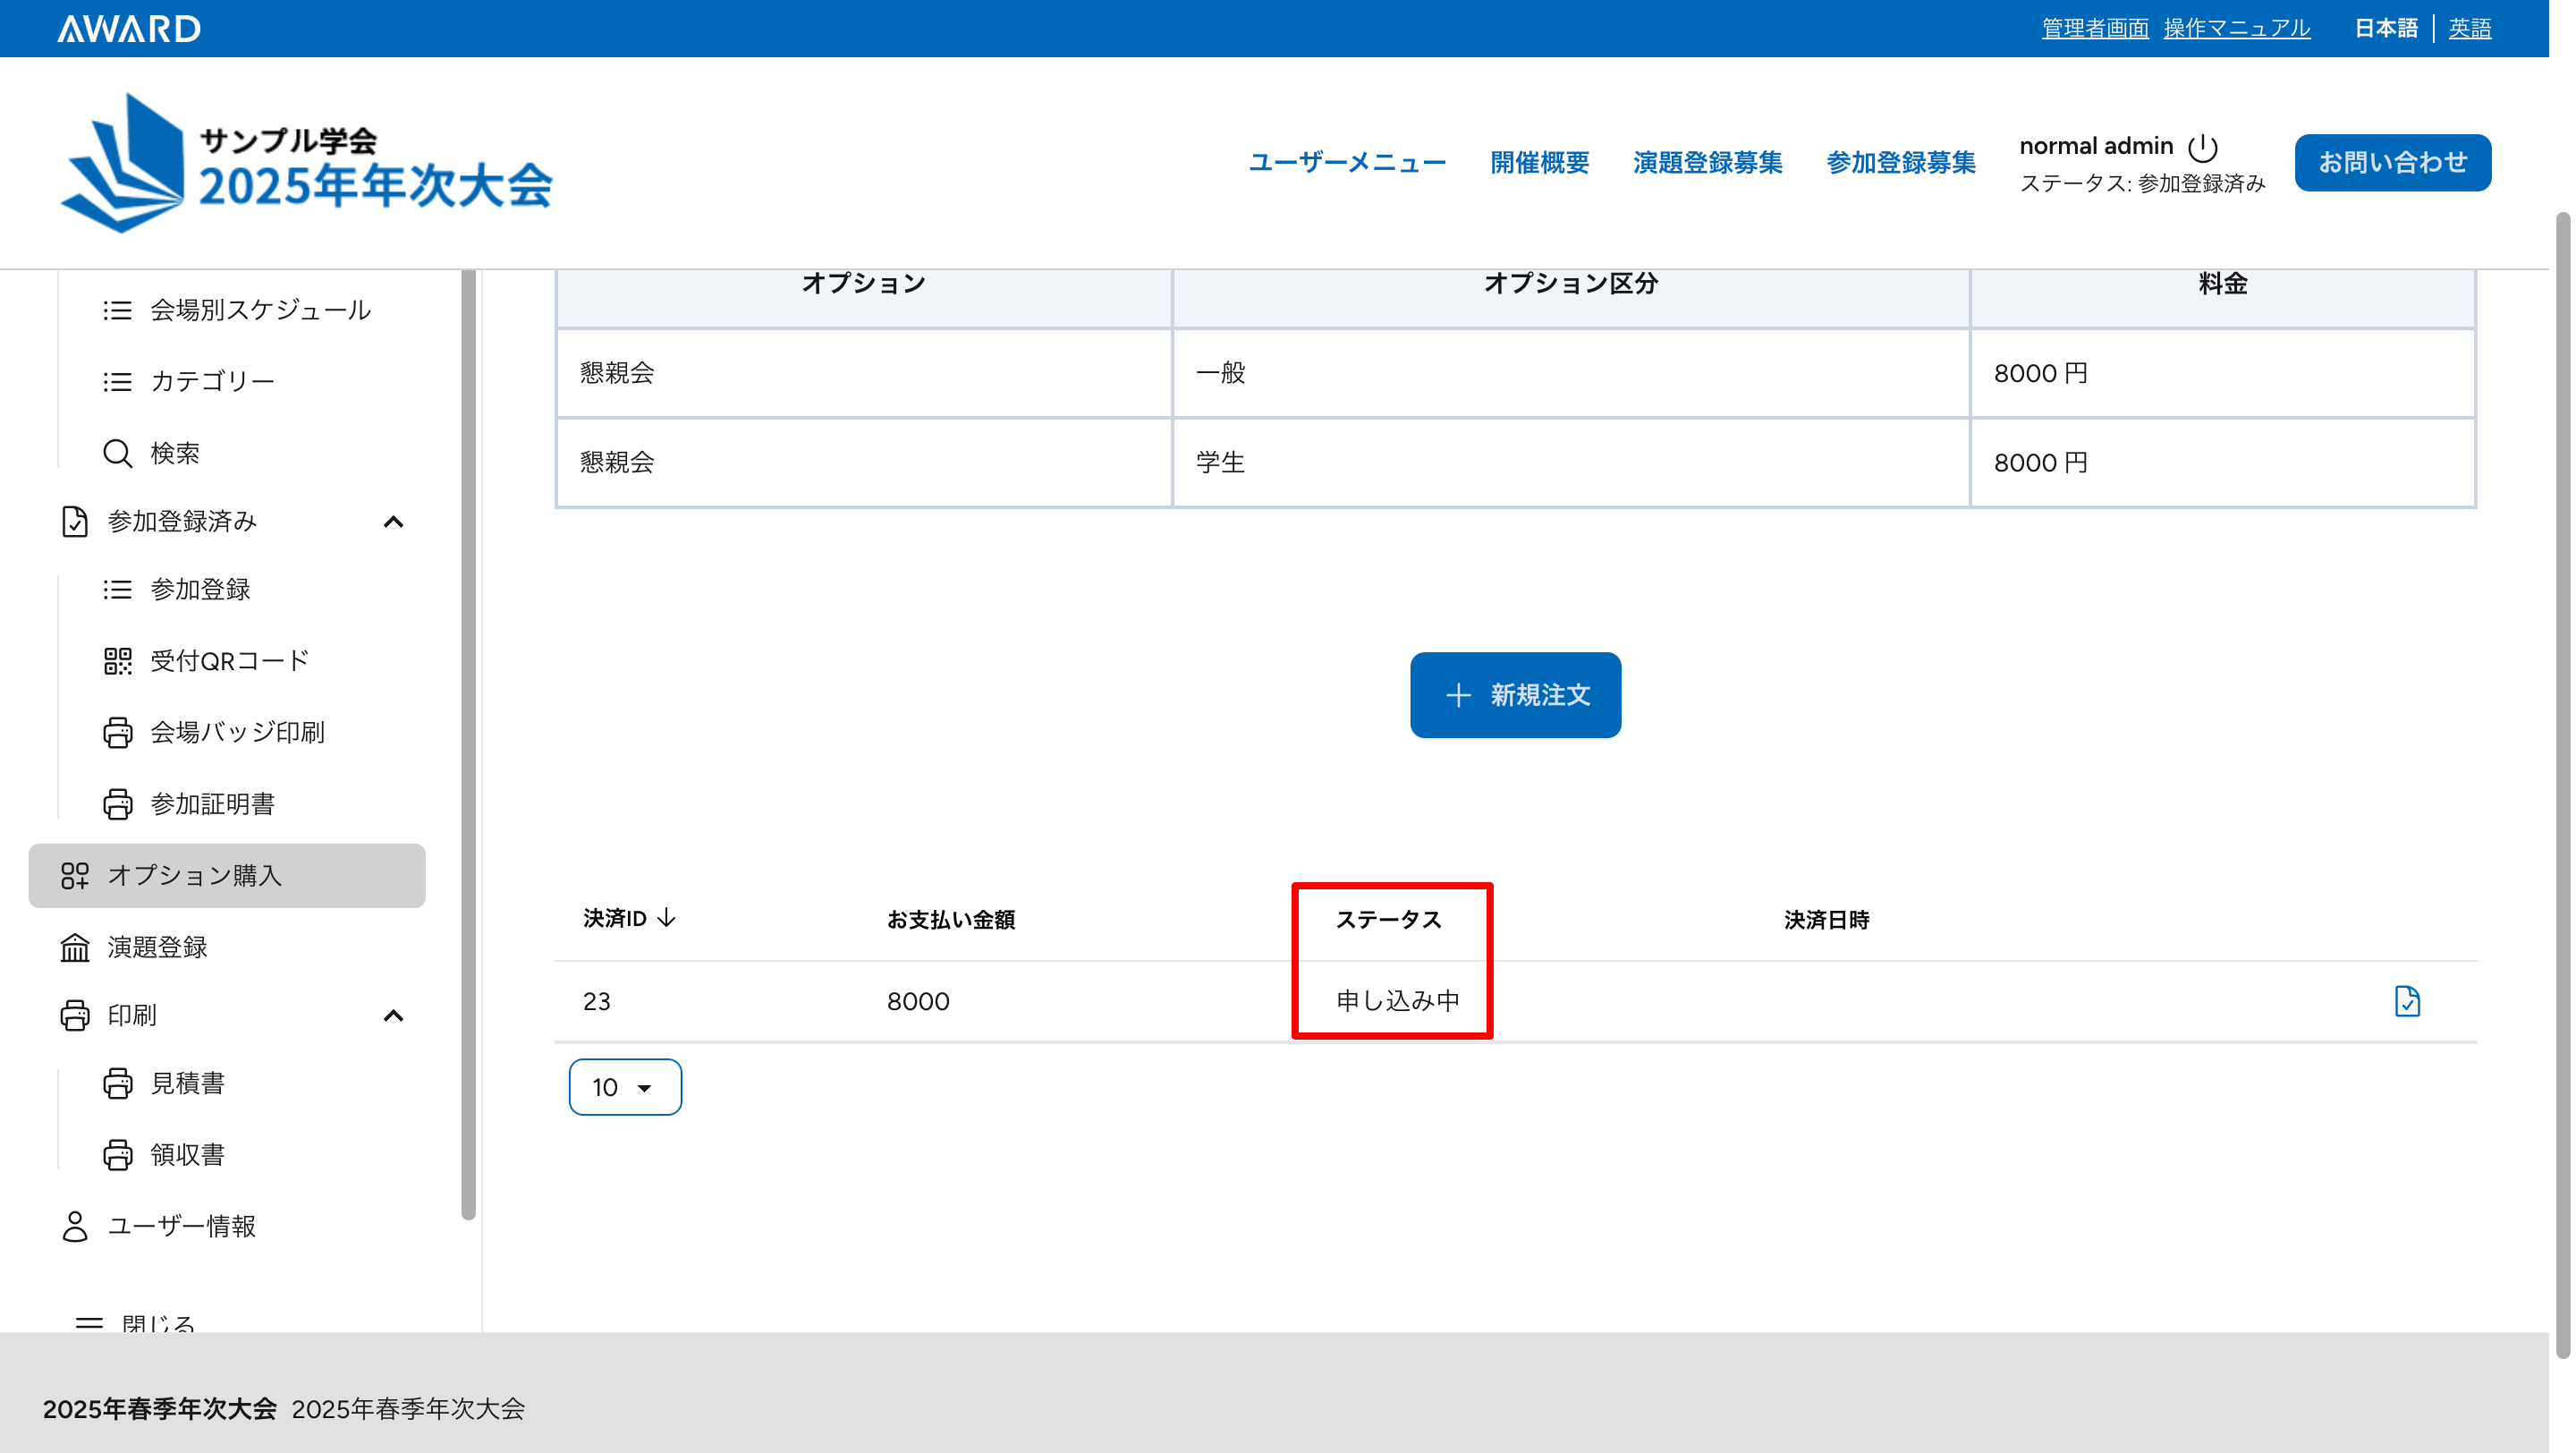Image resolution: width=2576 pixels, height=1453 pixels.
Task: Open the 操作マニュアル link
Action: tap(2236, 28)
